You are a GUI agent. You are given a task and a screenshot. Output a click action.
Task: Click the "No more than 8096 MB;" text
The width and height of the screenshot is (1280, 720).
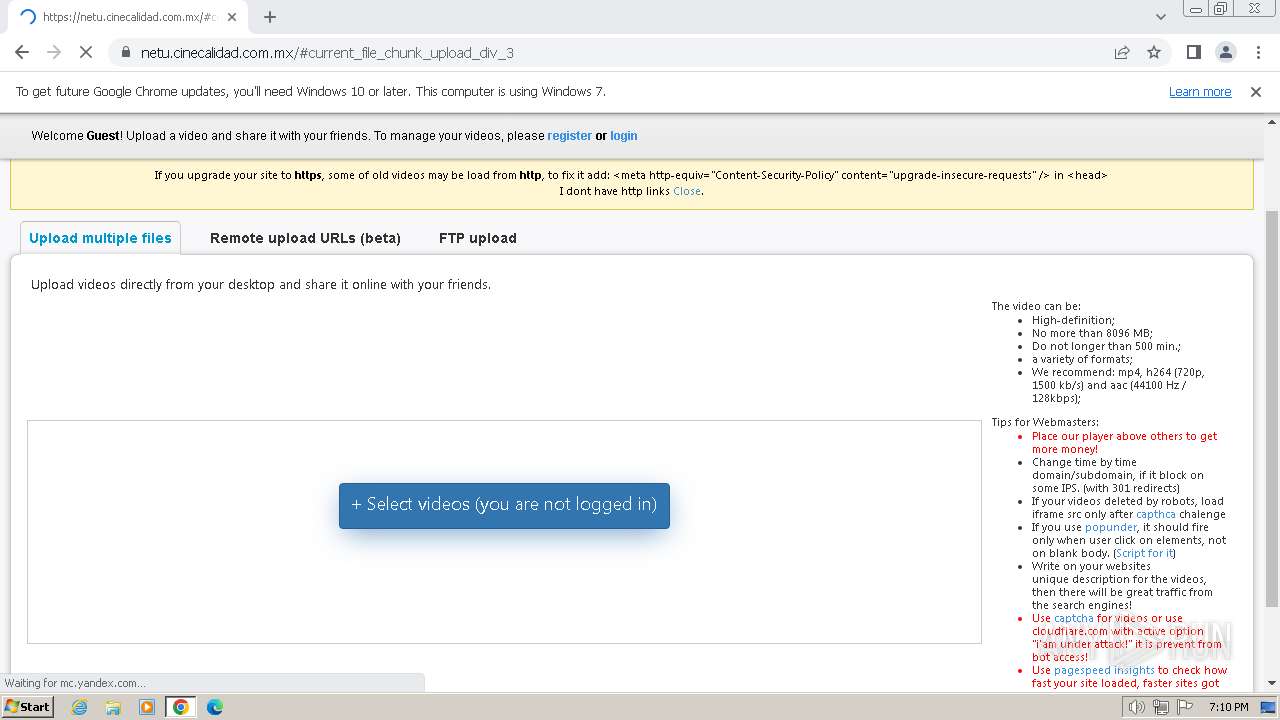[1092, 333]
